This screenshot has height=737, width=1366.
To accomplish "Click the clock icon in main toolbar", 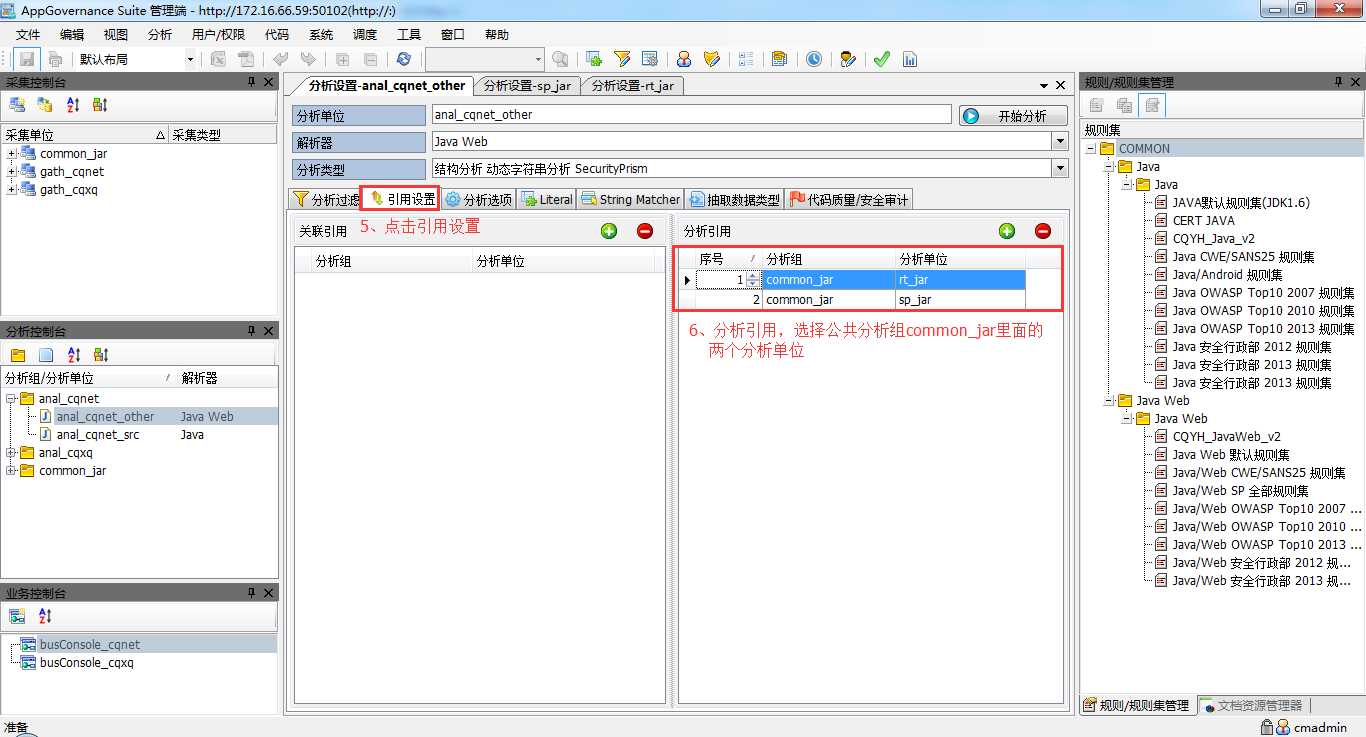I will point(814,59).
